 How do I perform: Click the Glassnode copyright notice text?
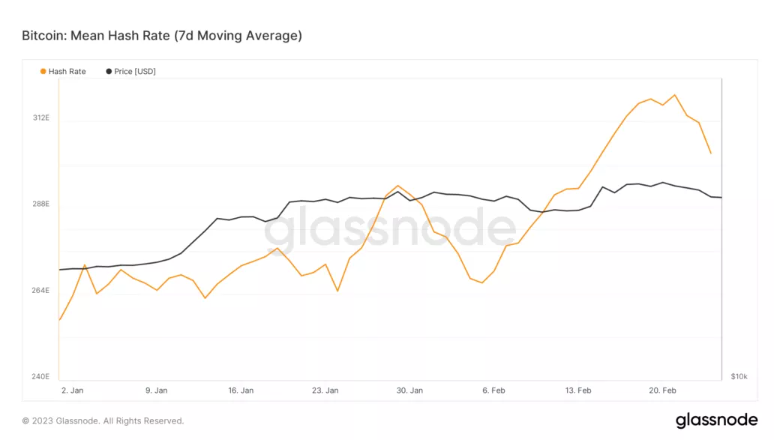coord(103,421)
